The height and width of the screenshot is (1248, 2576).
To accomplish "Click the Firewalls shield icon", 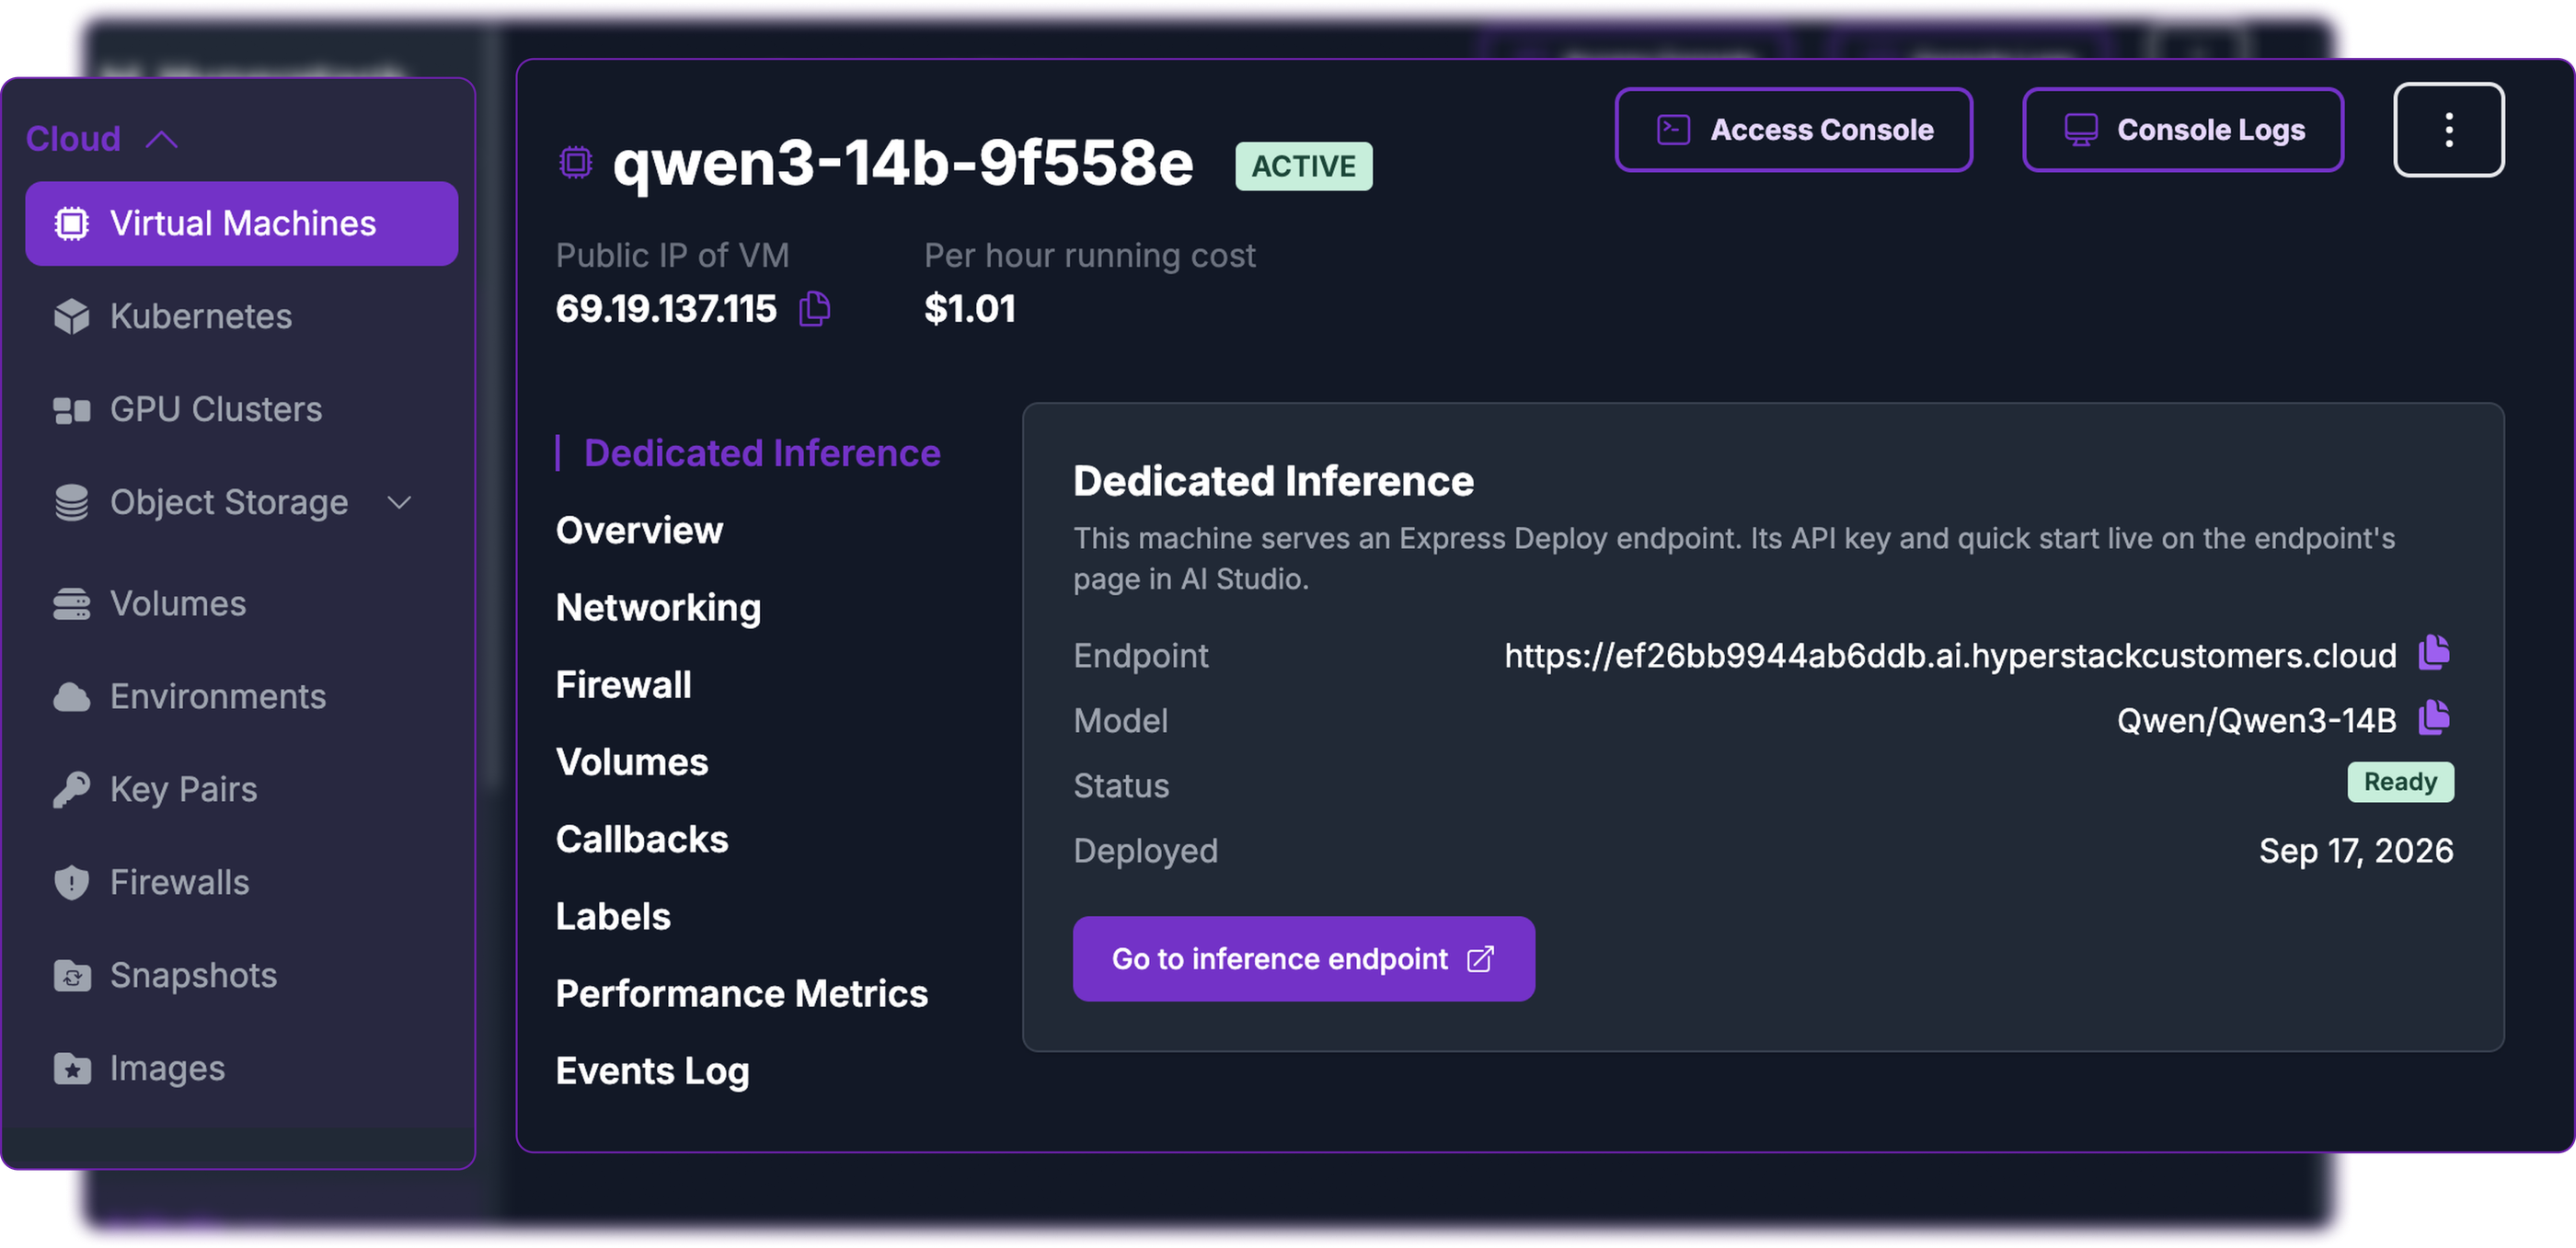I will [72, 882].
